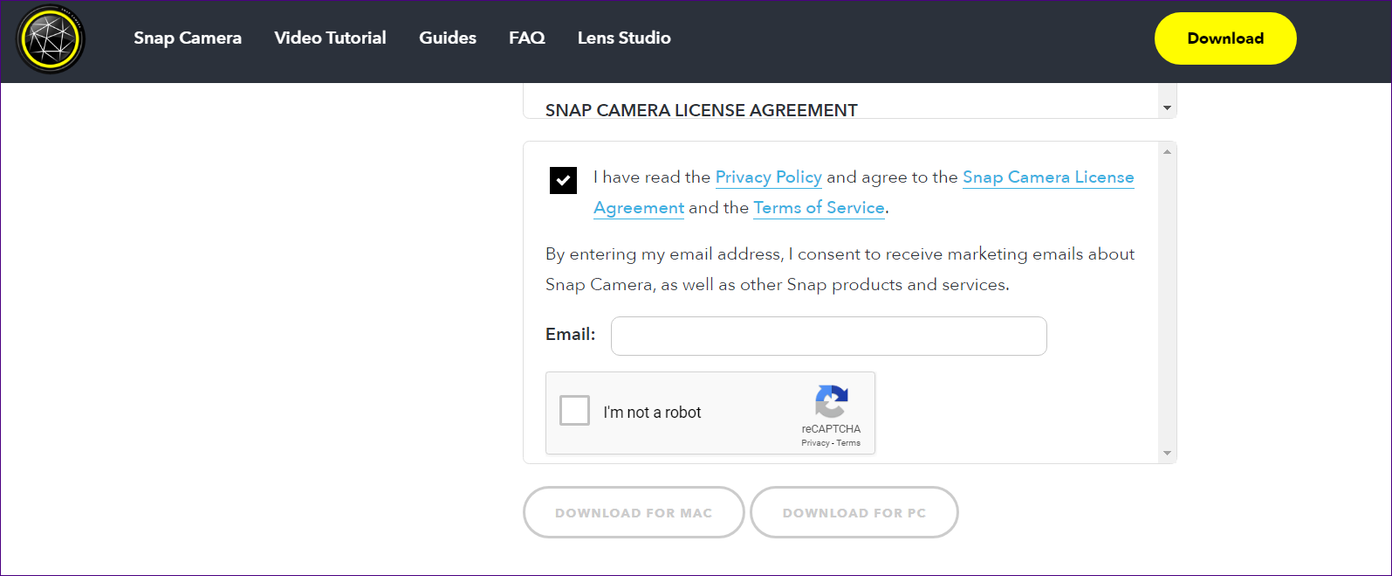
Task: Click the yellow Download button
Action: [x=1225, y=39]
